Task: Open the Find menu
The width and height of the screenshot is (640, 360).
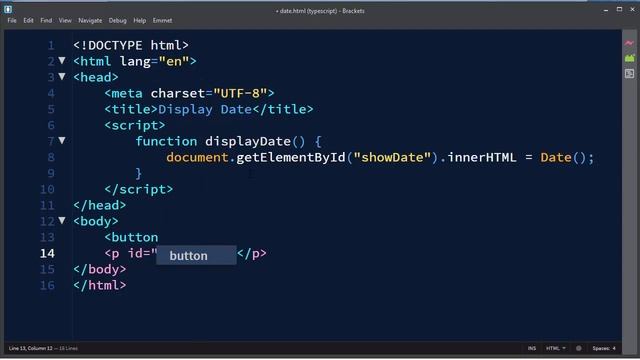Action: (46, 20)
